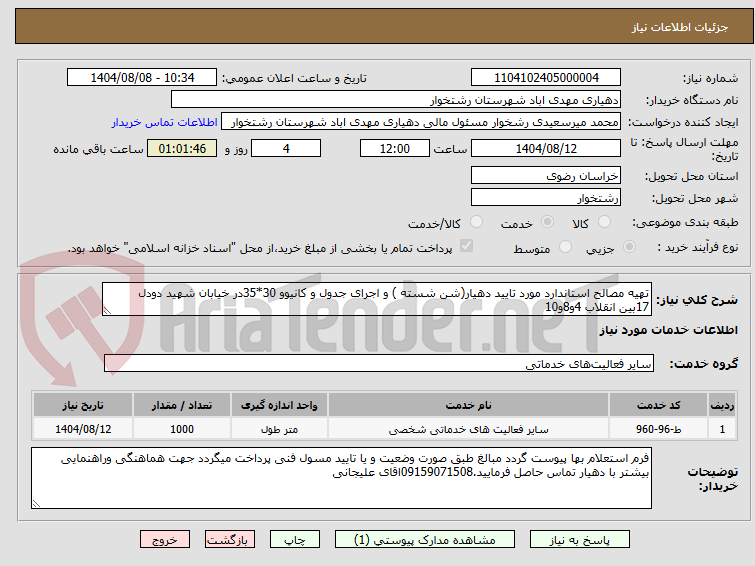Click the توضیحات خریدار notes textarea
The width and height of the screenshot is (755, 566).
pyautogui.click(x=341, y=478)
